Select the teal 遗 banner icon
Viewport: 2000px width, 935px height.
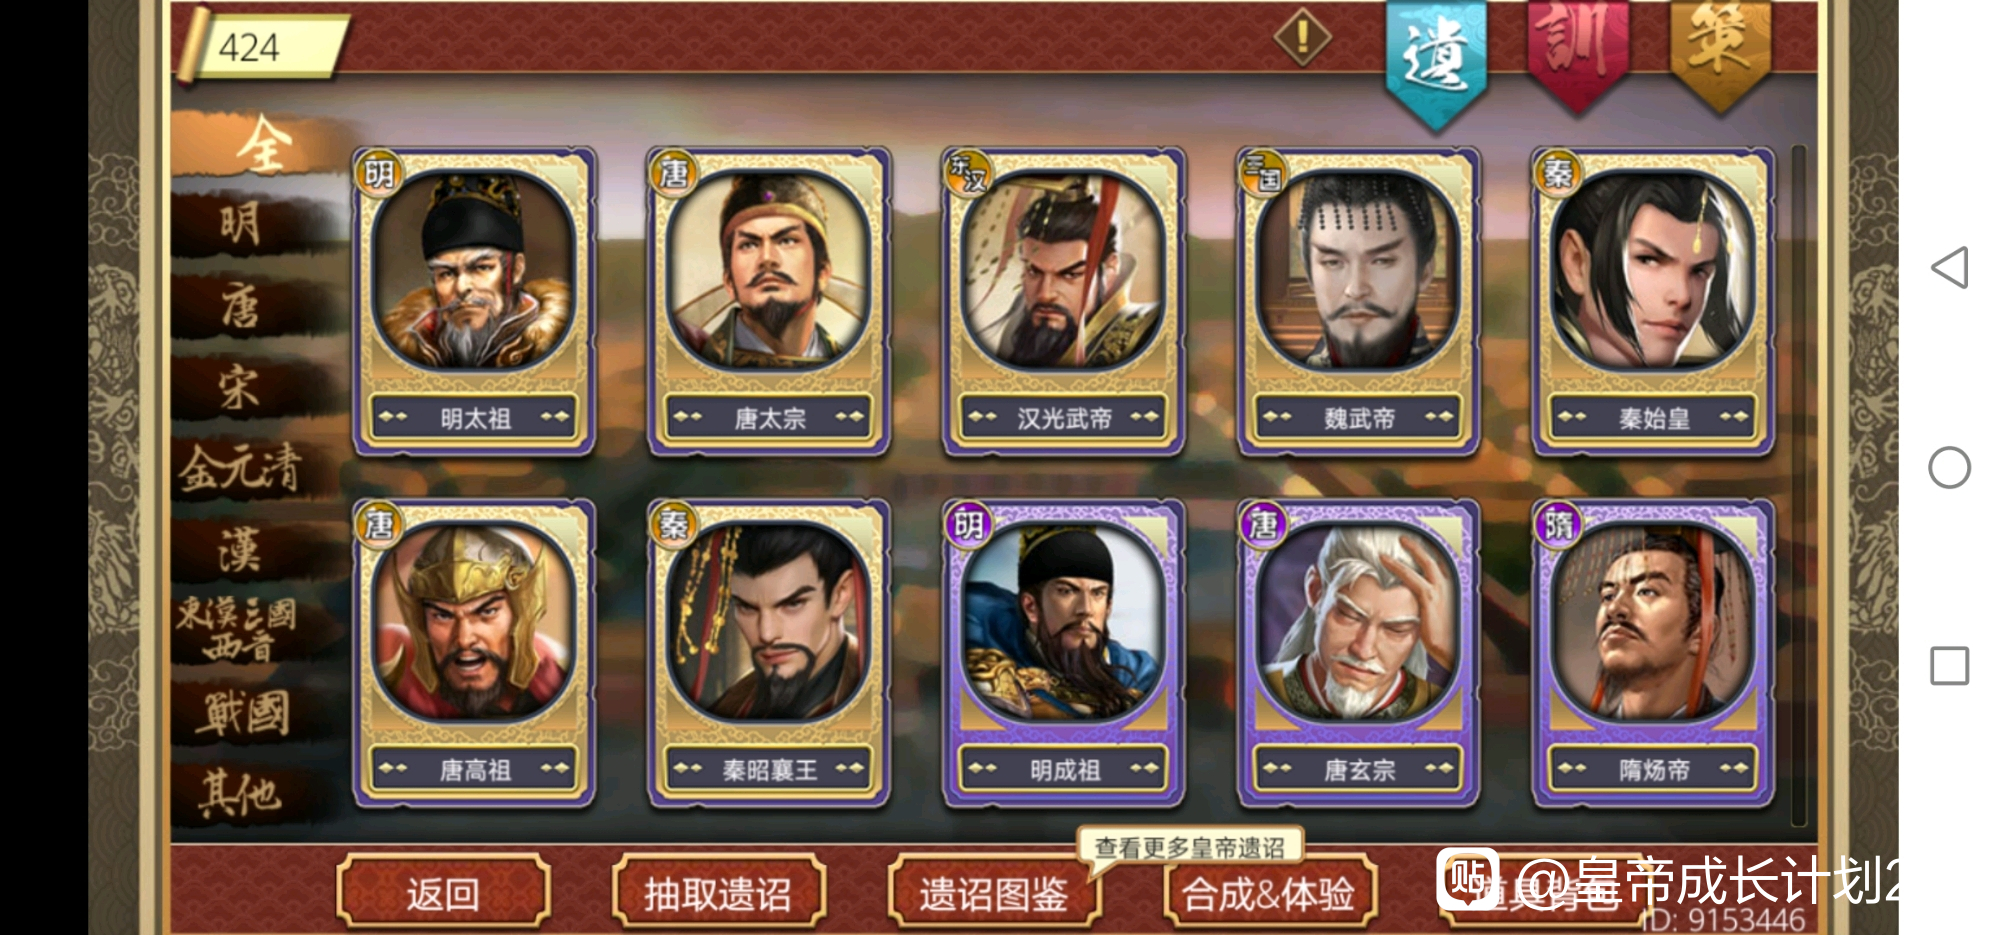point(1436,62)
